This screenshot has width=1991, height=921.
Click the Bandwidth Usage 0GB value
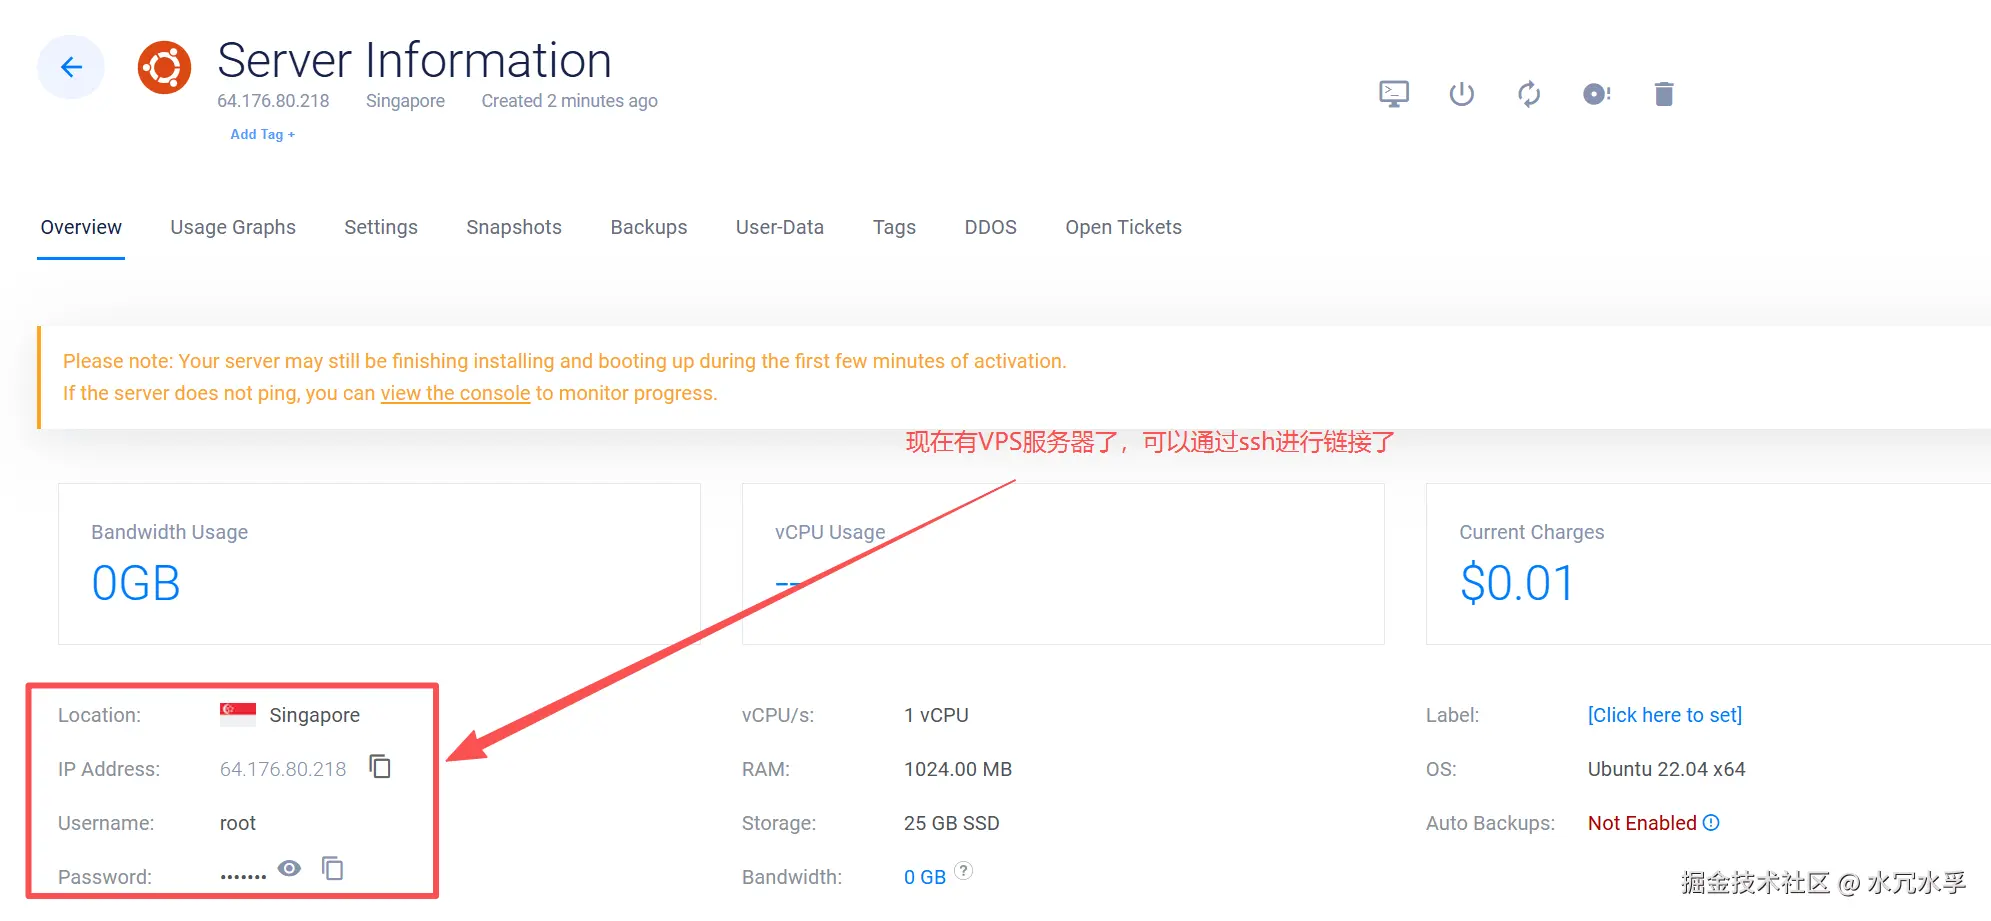136,583
